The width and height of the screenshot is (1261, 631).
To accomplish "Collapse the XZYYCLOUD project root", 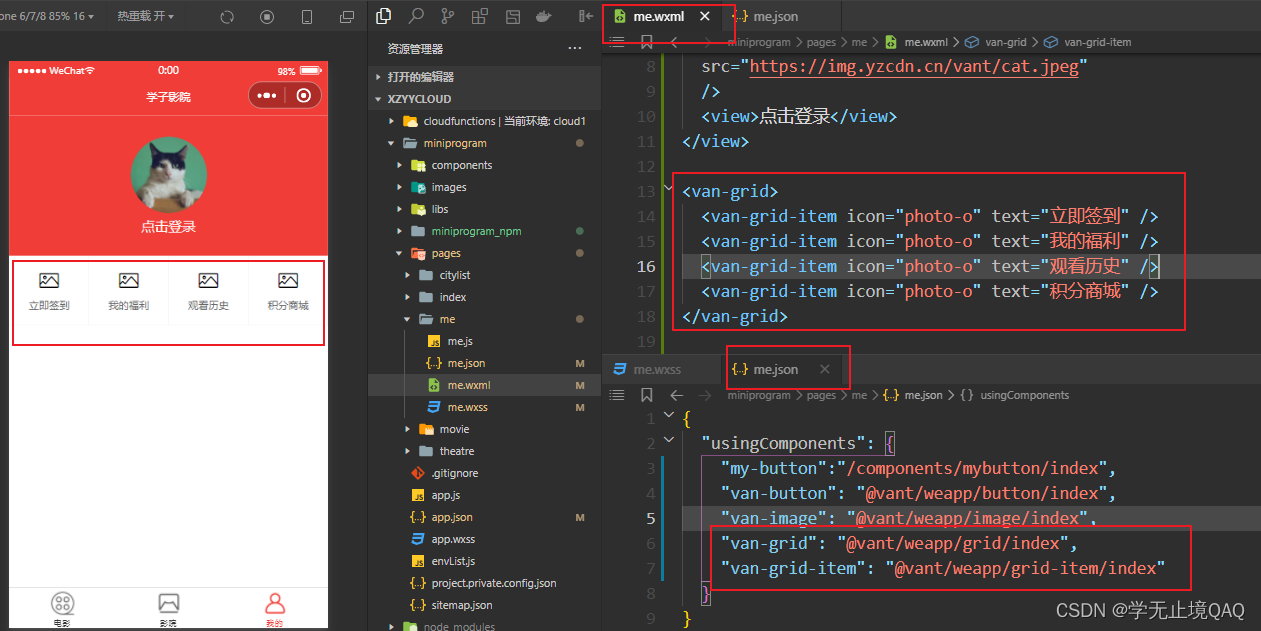I will pyautogui.click(x=420, y=99).
